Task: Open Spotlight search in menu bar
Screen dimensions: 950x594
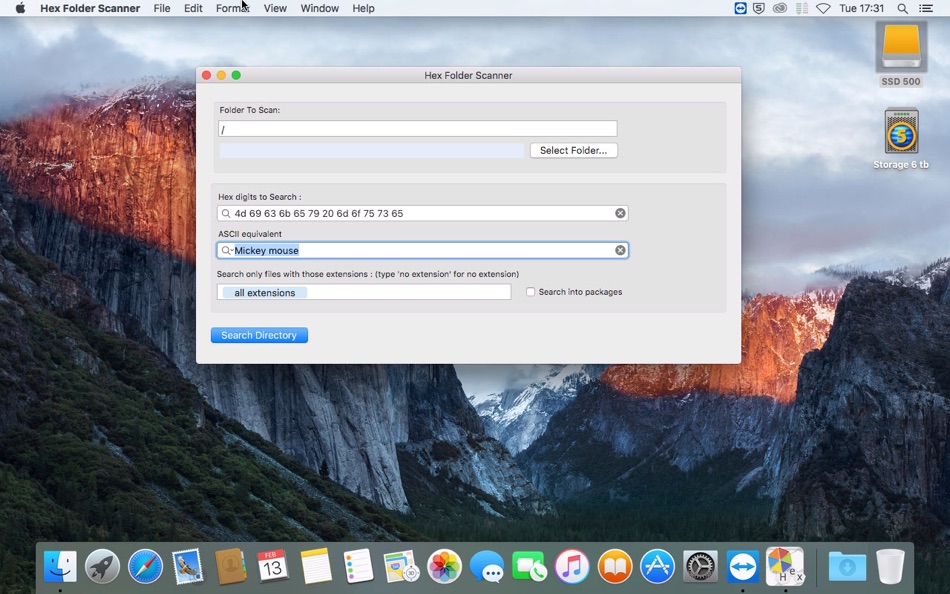Action: click(902, 8)
